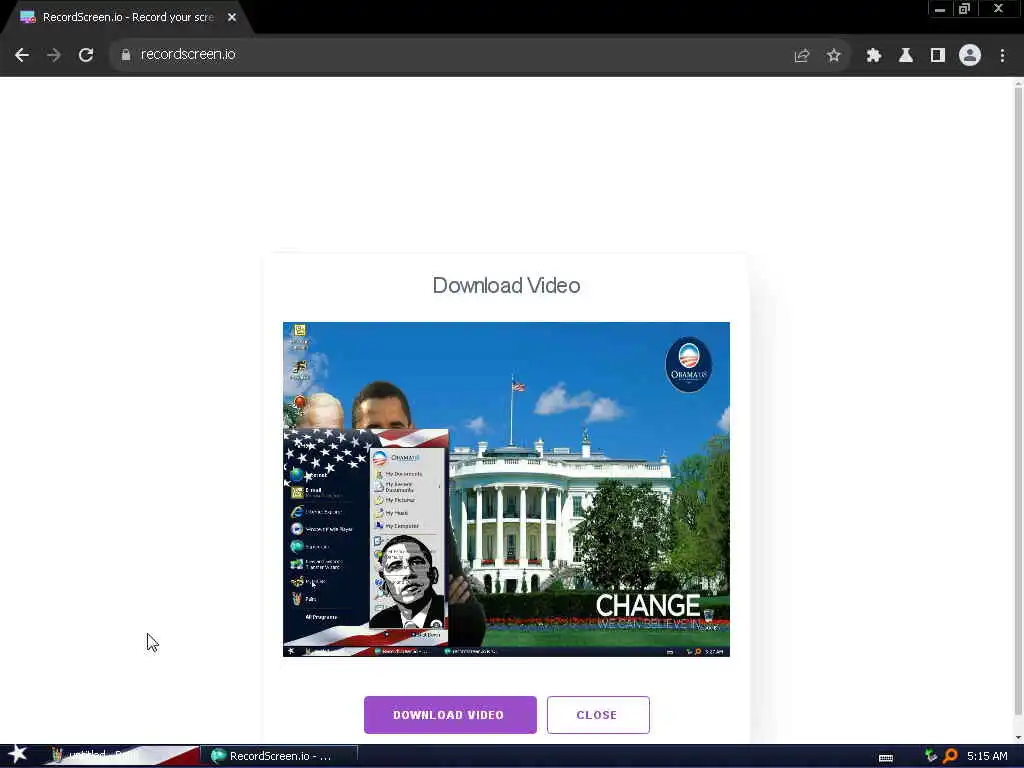Click the 5:15 AM clock
The image size is (1024, 768).
pyautogui.click(x=987, y=756)
